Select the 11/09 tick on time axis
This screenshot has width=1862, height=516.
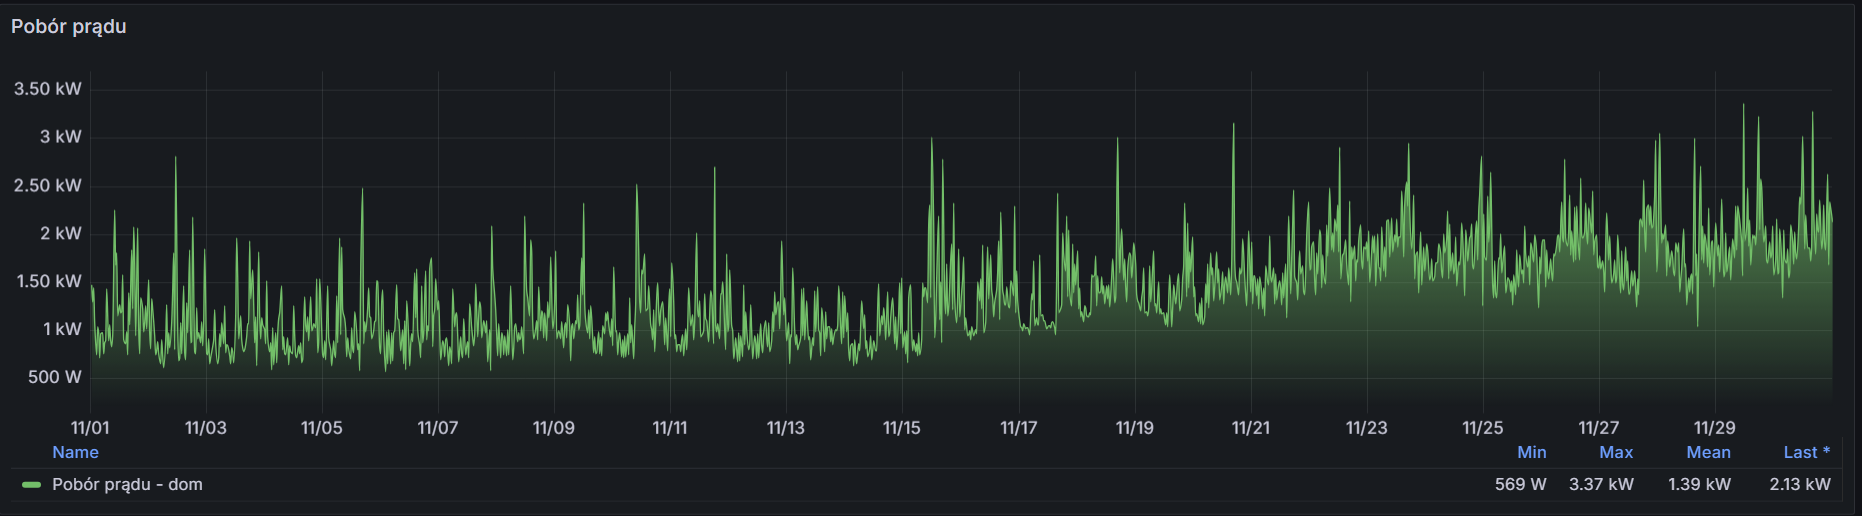pos(553,428)
